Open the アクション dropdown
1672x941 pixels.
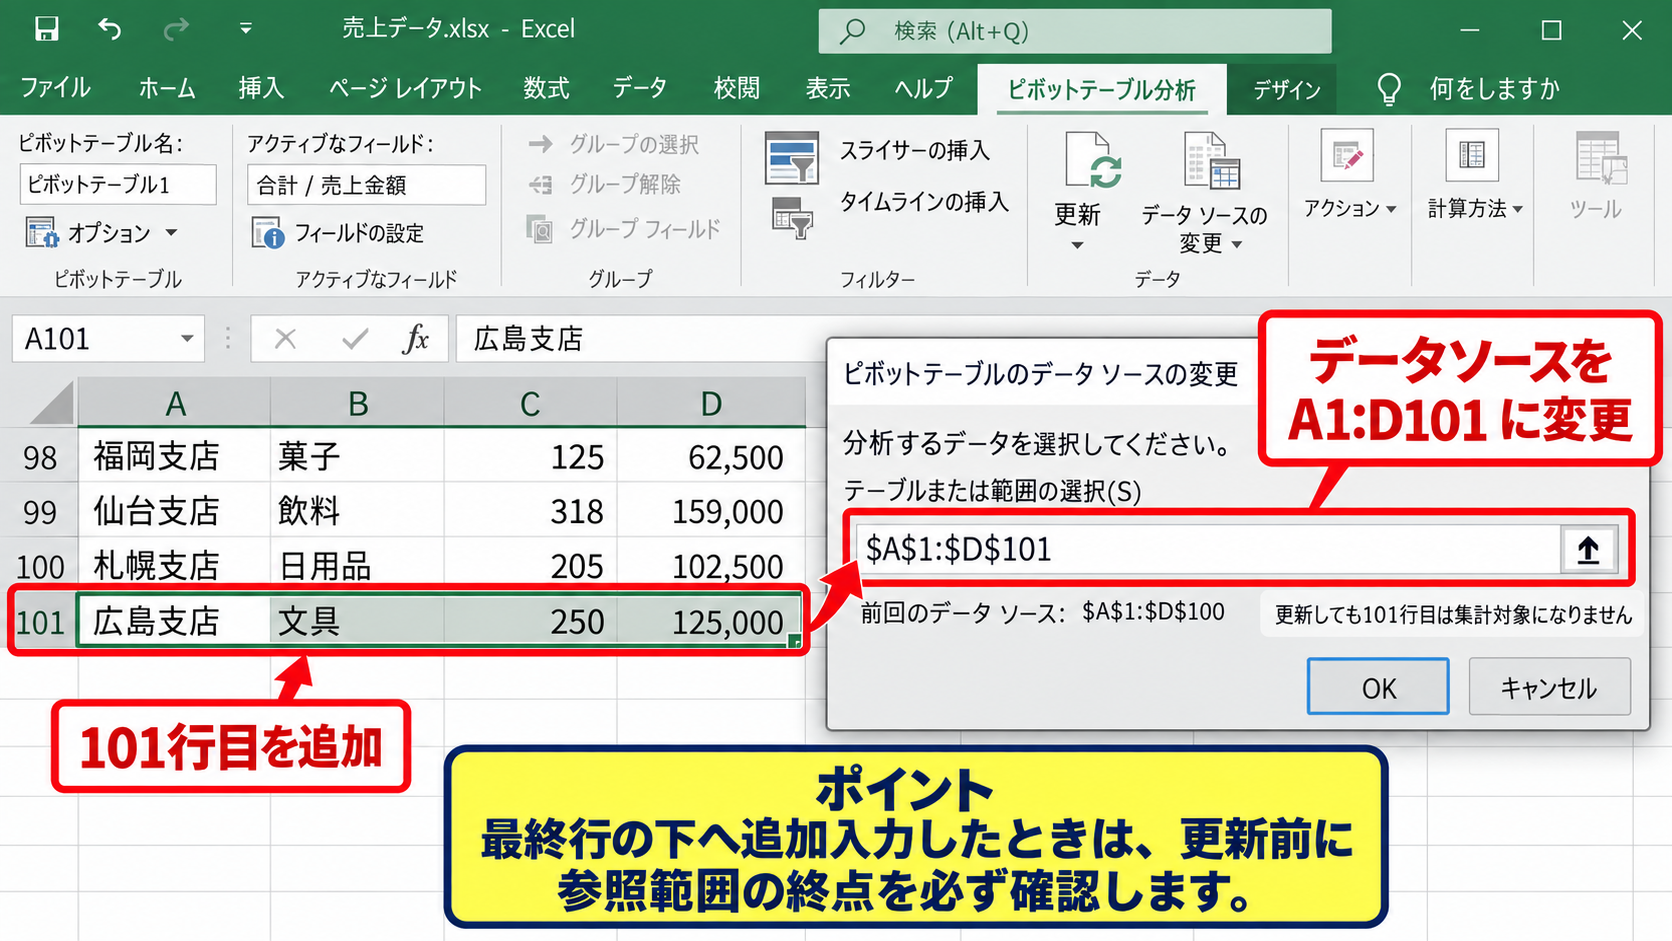pos(1349,208)
